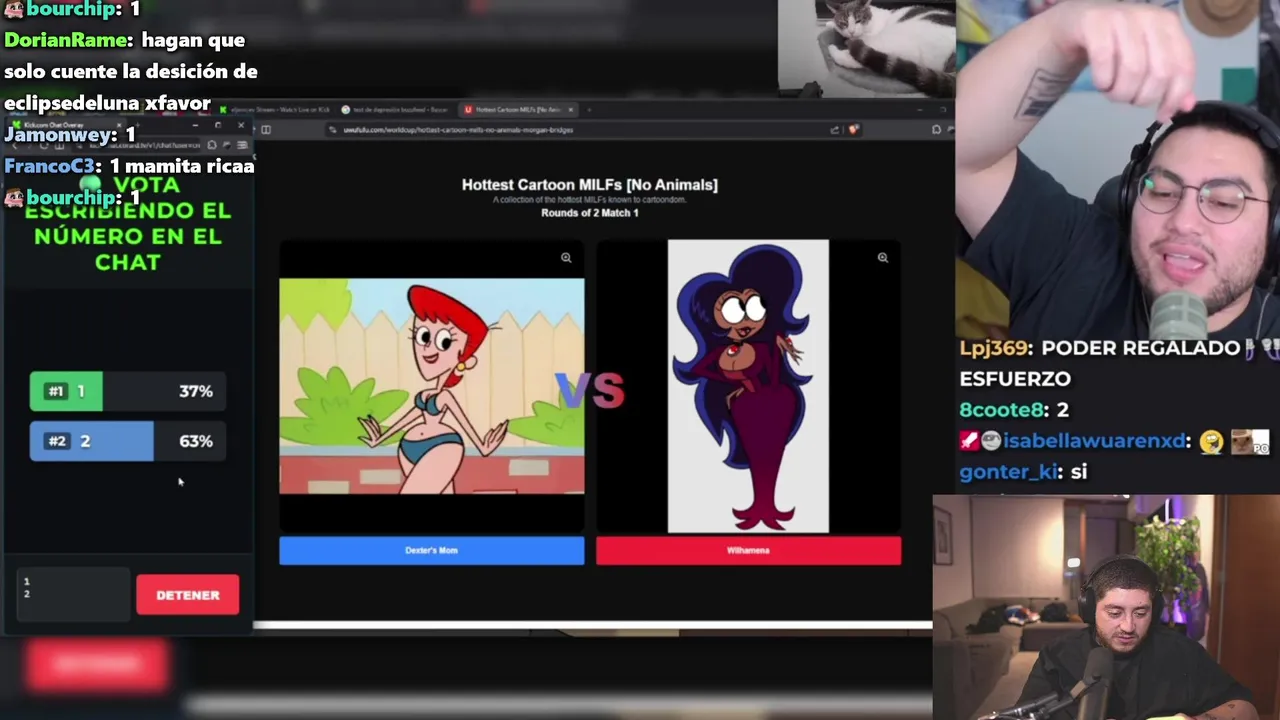Click the magnifier icon on Wilhamena image
The width and height of the screenshot is (1280, 720).
(883, 258)
